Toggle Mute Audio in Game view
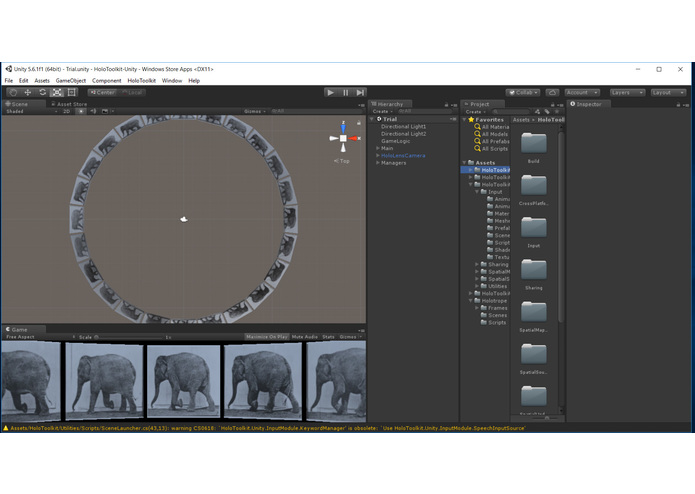 click(305, 337)
